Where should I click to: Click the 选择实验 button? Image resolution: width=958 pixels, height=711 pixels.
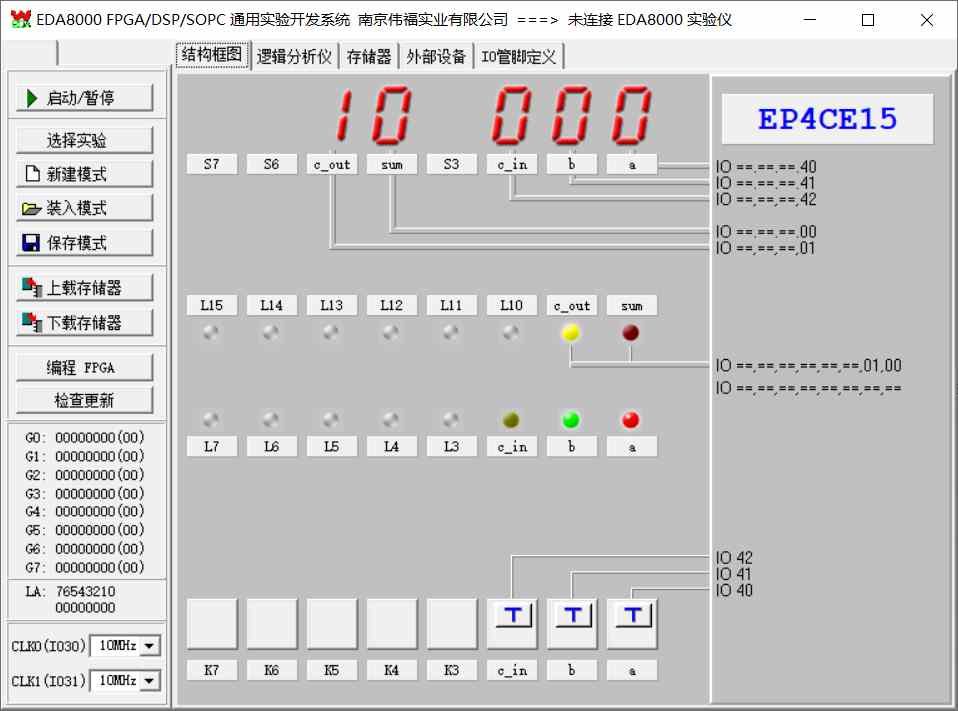click(x=85, y=140)
